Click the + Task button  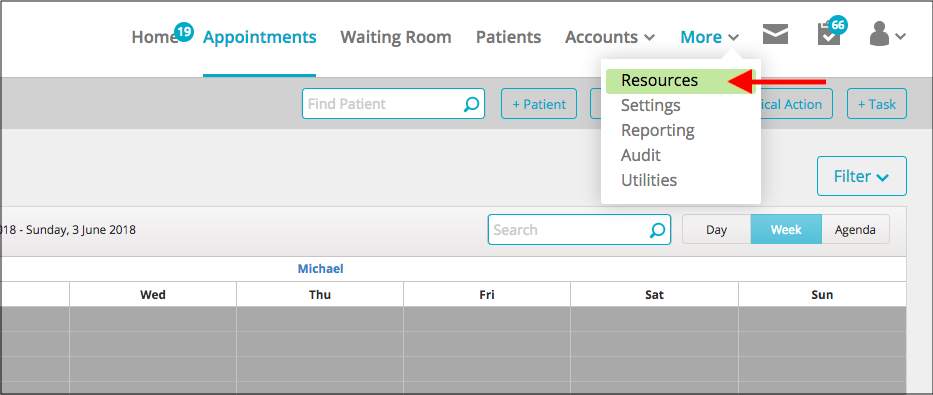pyautogui.click(x=876, y=104)
